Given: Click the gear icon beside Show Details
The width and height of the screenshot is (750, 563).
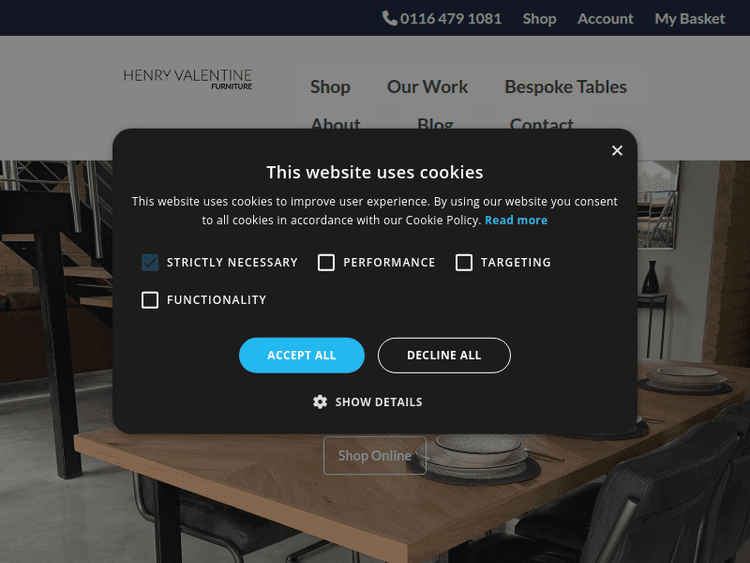Looking at the screenshot, I should coord(320,402).
